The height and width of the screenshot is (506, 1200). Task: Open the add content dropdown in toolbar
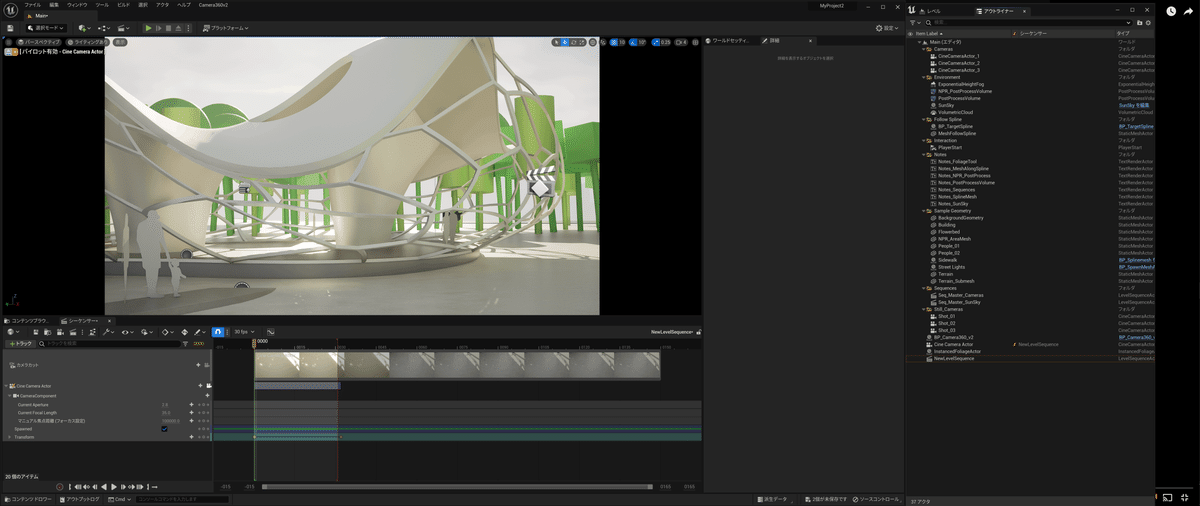84,28
